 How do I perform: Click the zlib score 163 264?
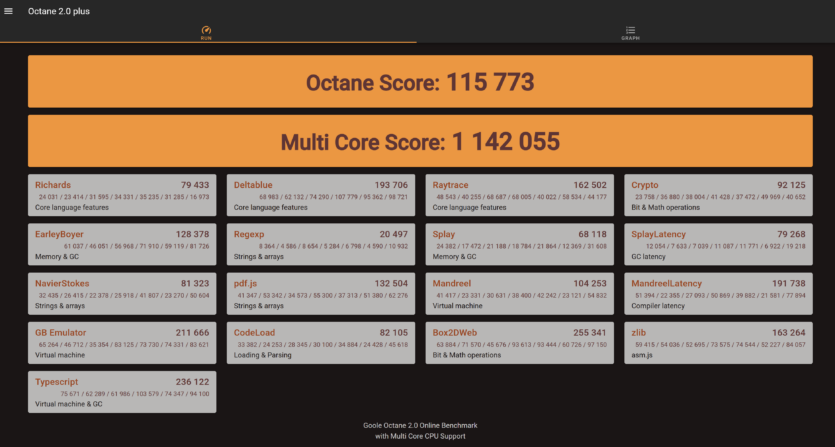click(789, 332)
